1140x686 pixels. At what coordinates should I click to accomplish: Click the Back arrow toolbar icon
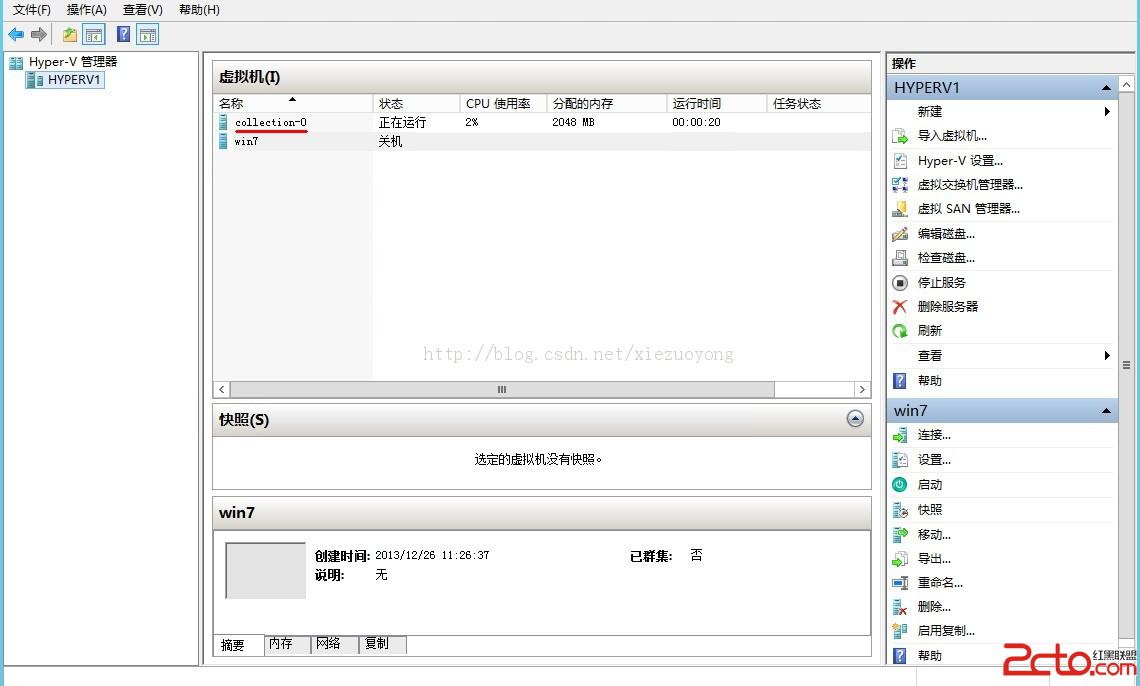click(16, 34)
